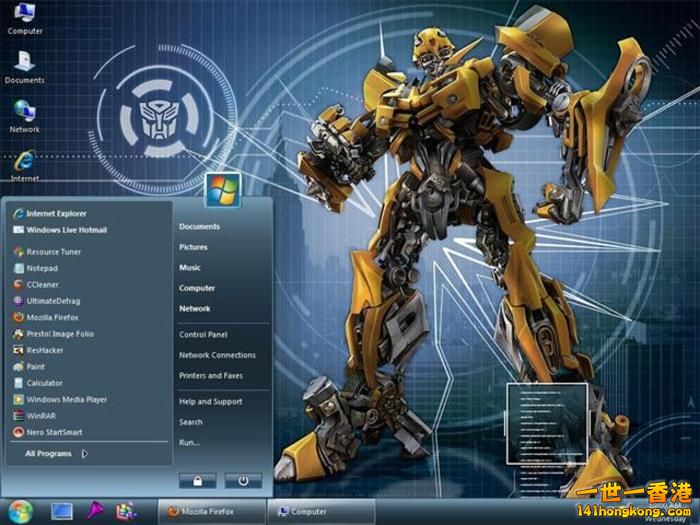
Task: Select the Windows Live Hotmail text entry
Action: tap(67, 230)
